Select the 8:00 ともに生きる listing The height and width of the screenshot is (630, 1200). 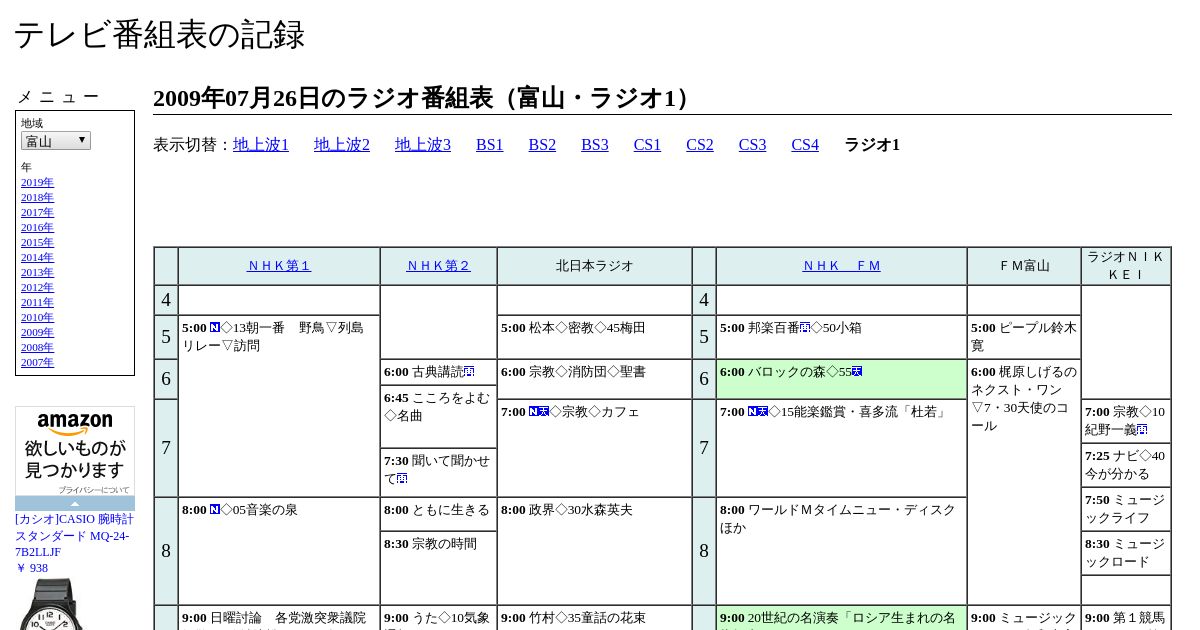(438, 514)
